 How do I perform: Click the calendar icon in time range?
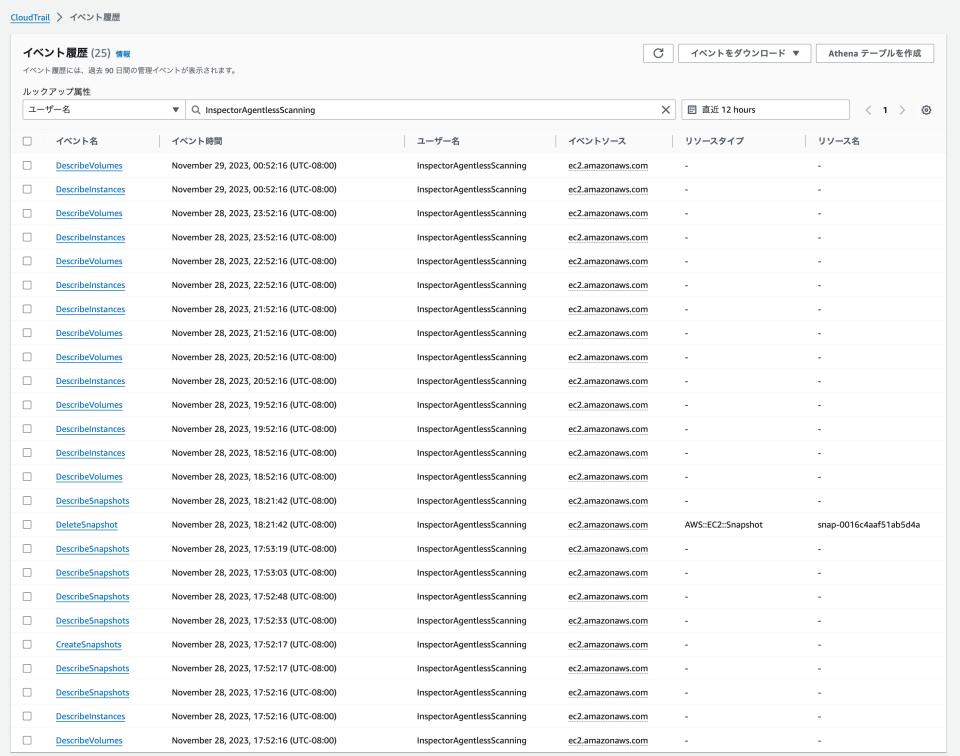point(692,110)
